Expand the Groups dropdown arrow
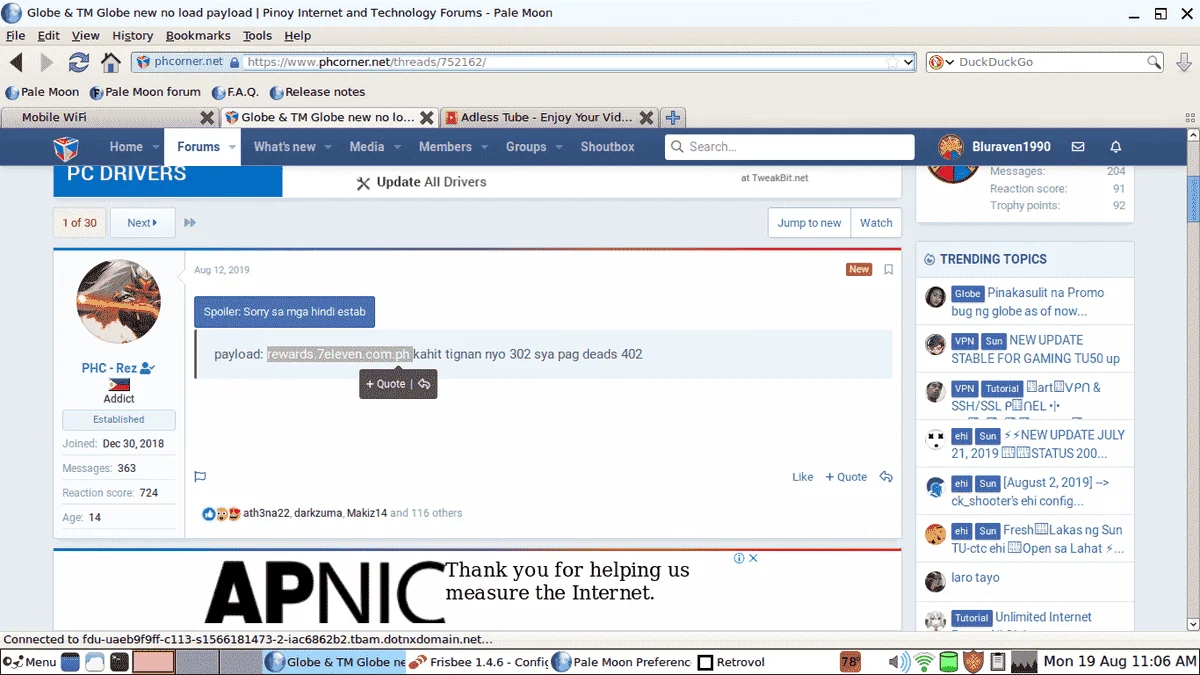Image resolution: width=1200 pixels, height=675 pixels. pyautogui.click(x=559, y=147)
